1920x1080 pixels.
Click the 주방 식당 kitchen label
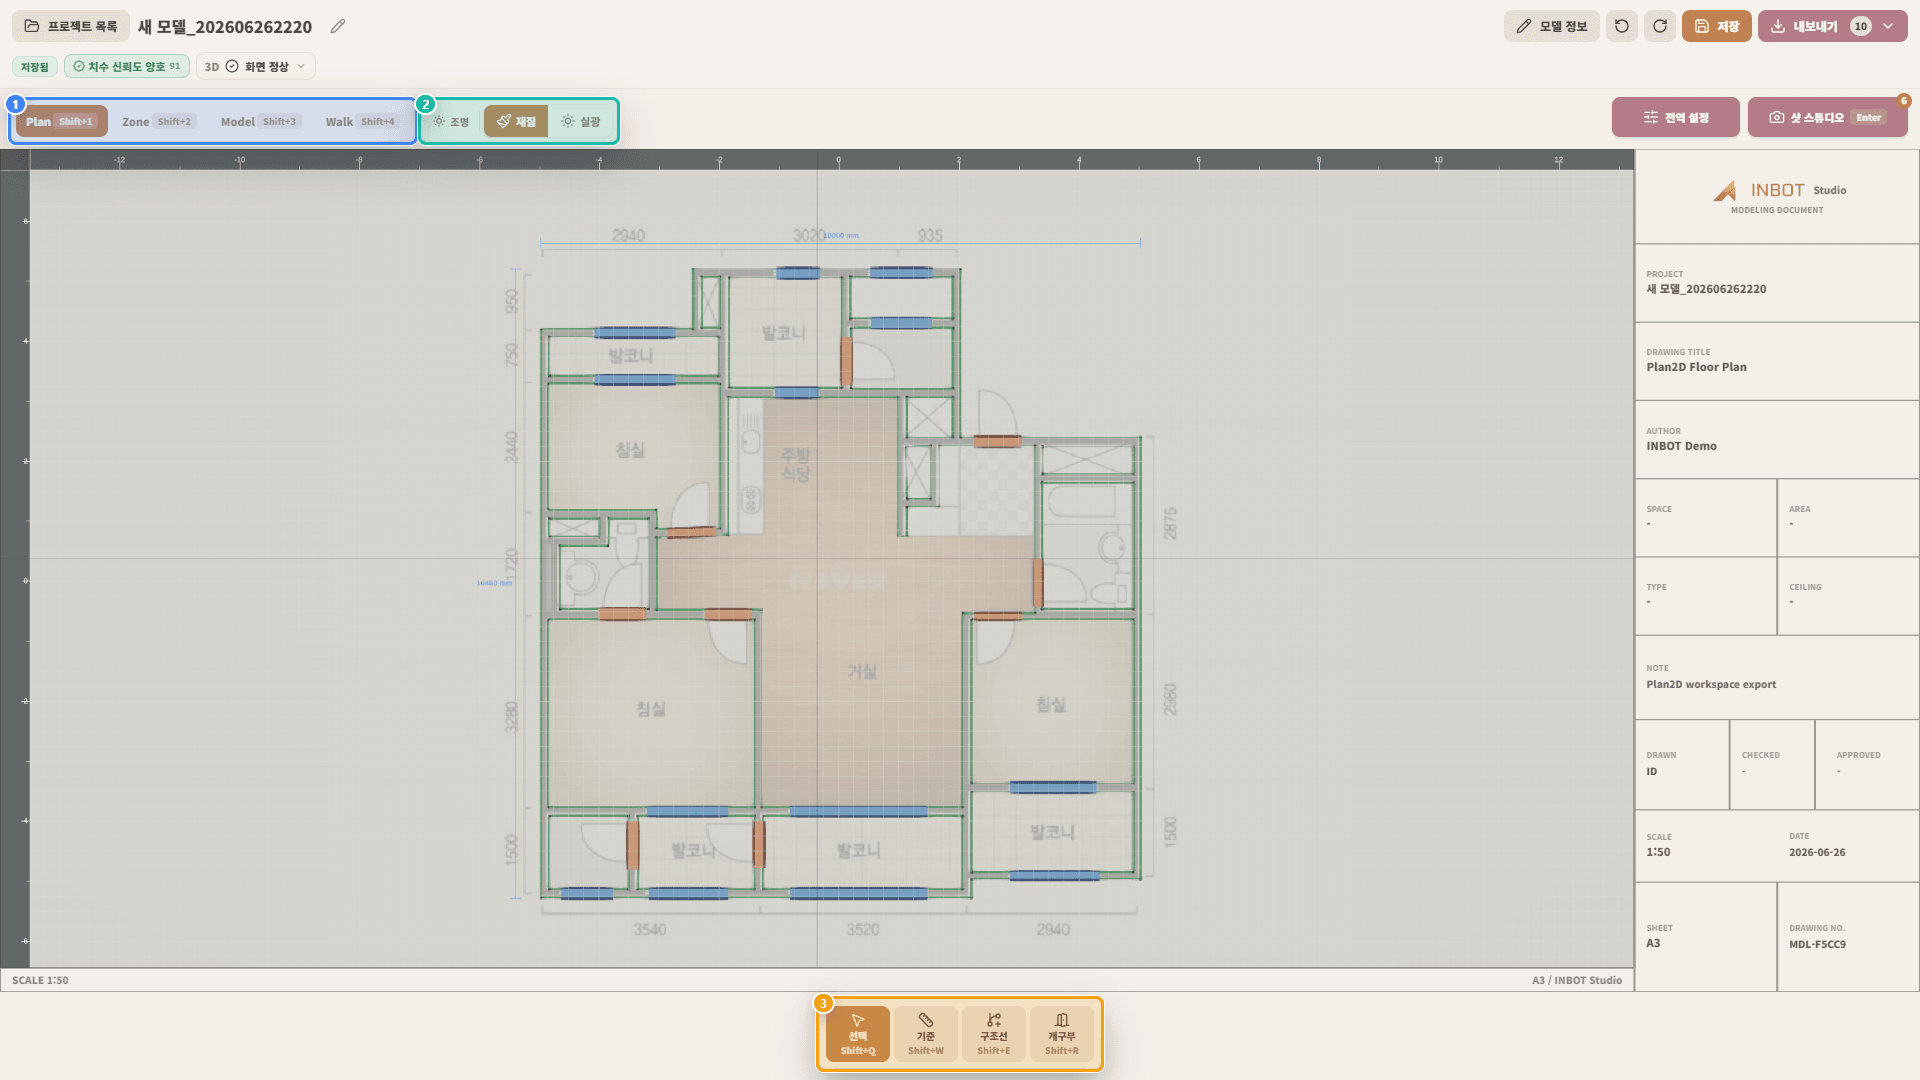[796, 464]
